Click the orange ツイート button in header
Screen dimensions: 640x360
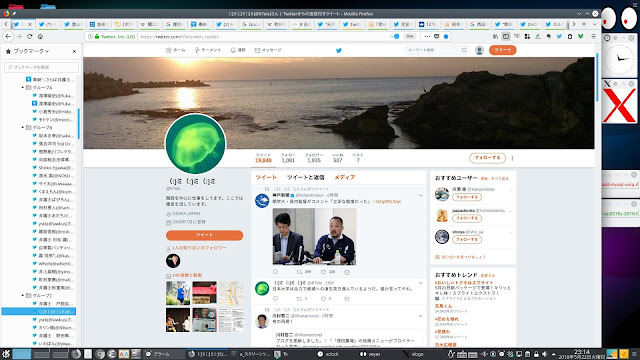pyautogui.click(x=502, y=50)
